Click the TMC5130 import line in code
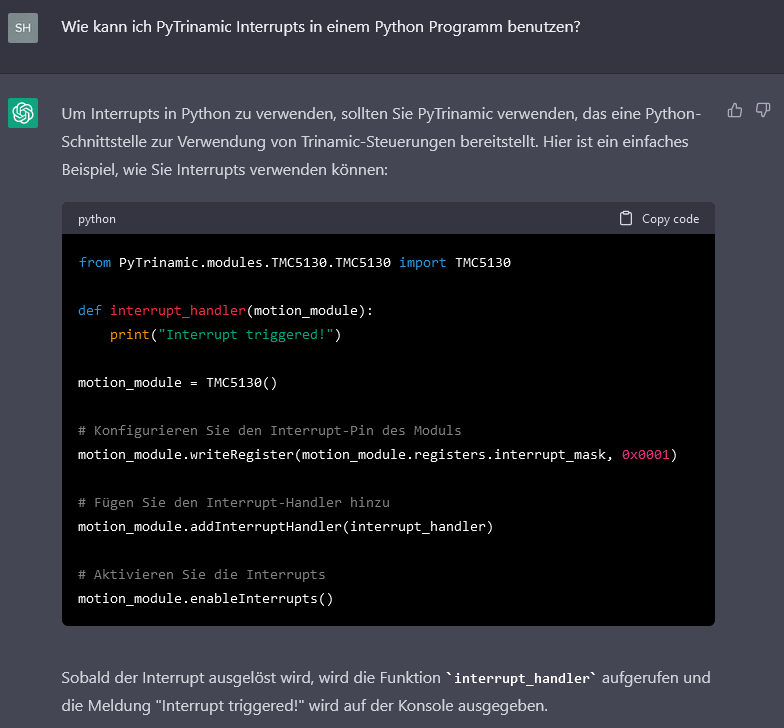Image resolution: width=784 pixels, height=728 pixels. [x=294, y=263]
